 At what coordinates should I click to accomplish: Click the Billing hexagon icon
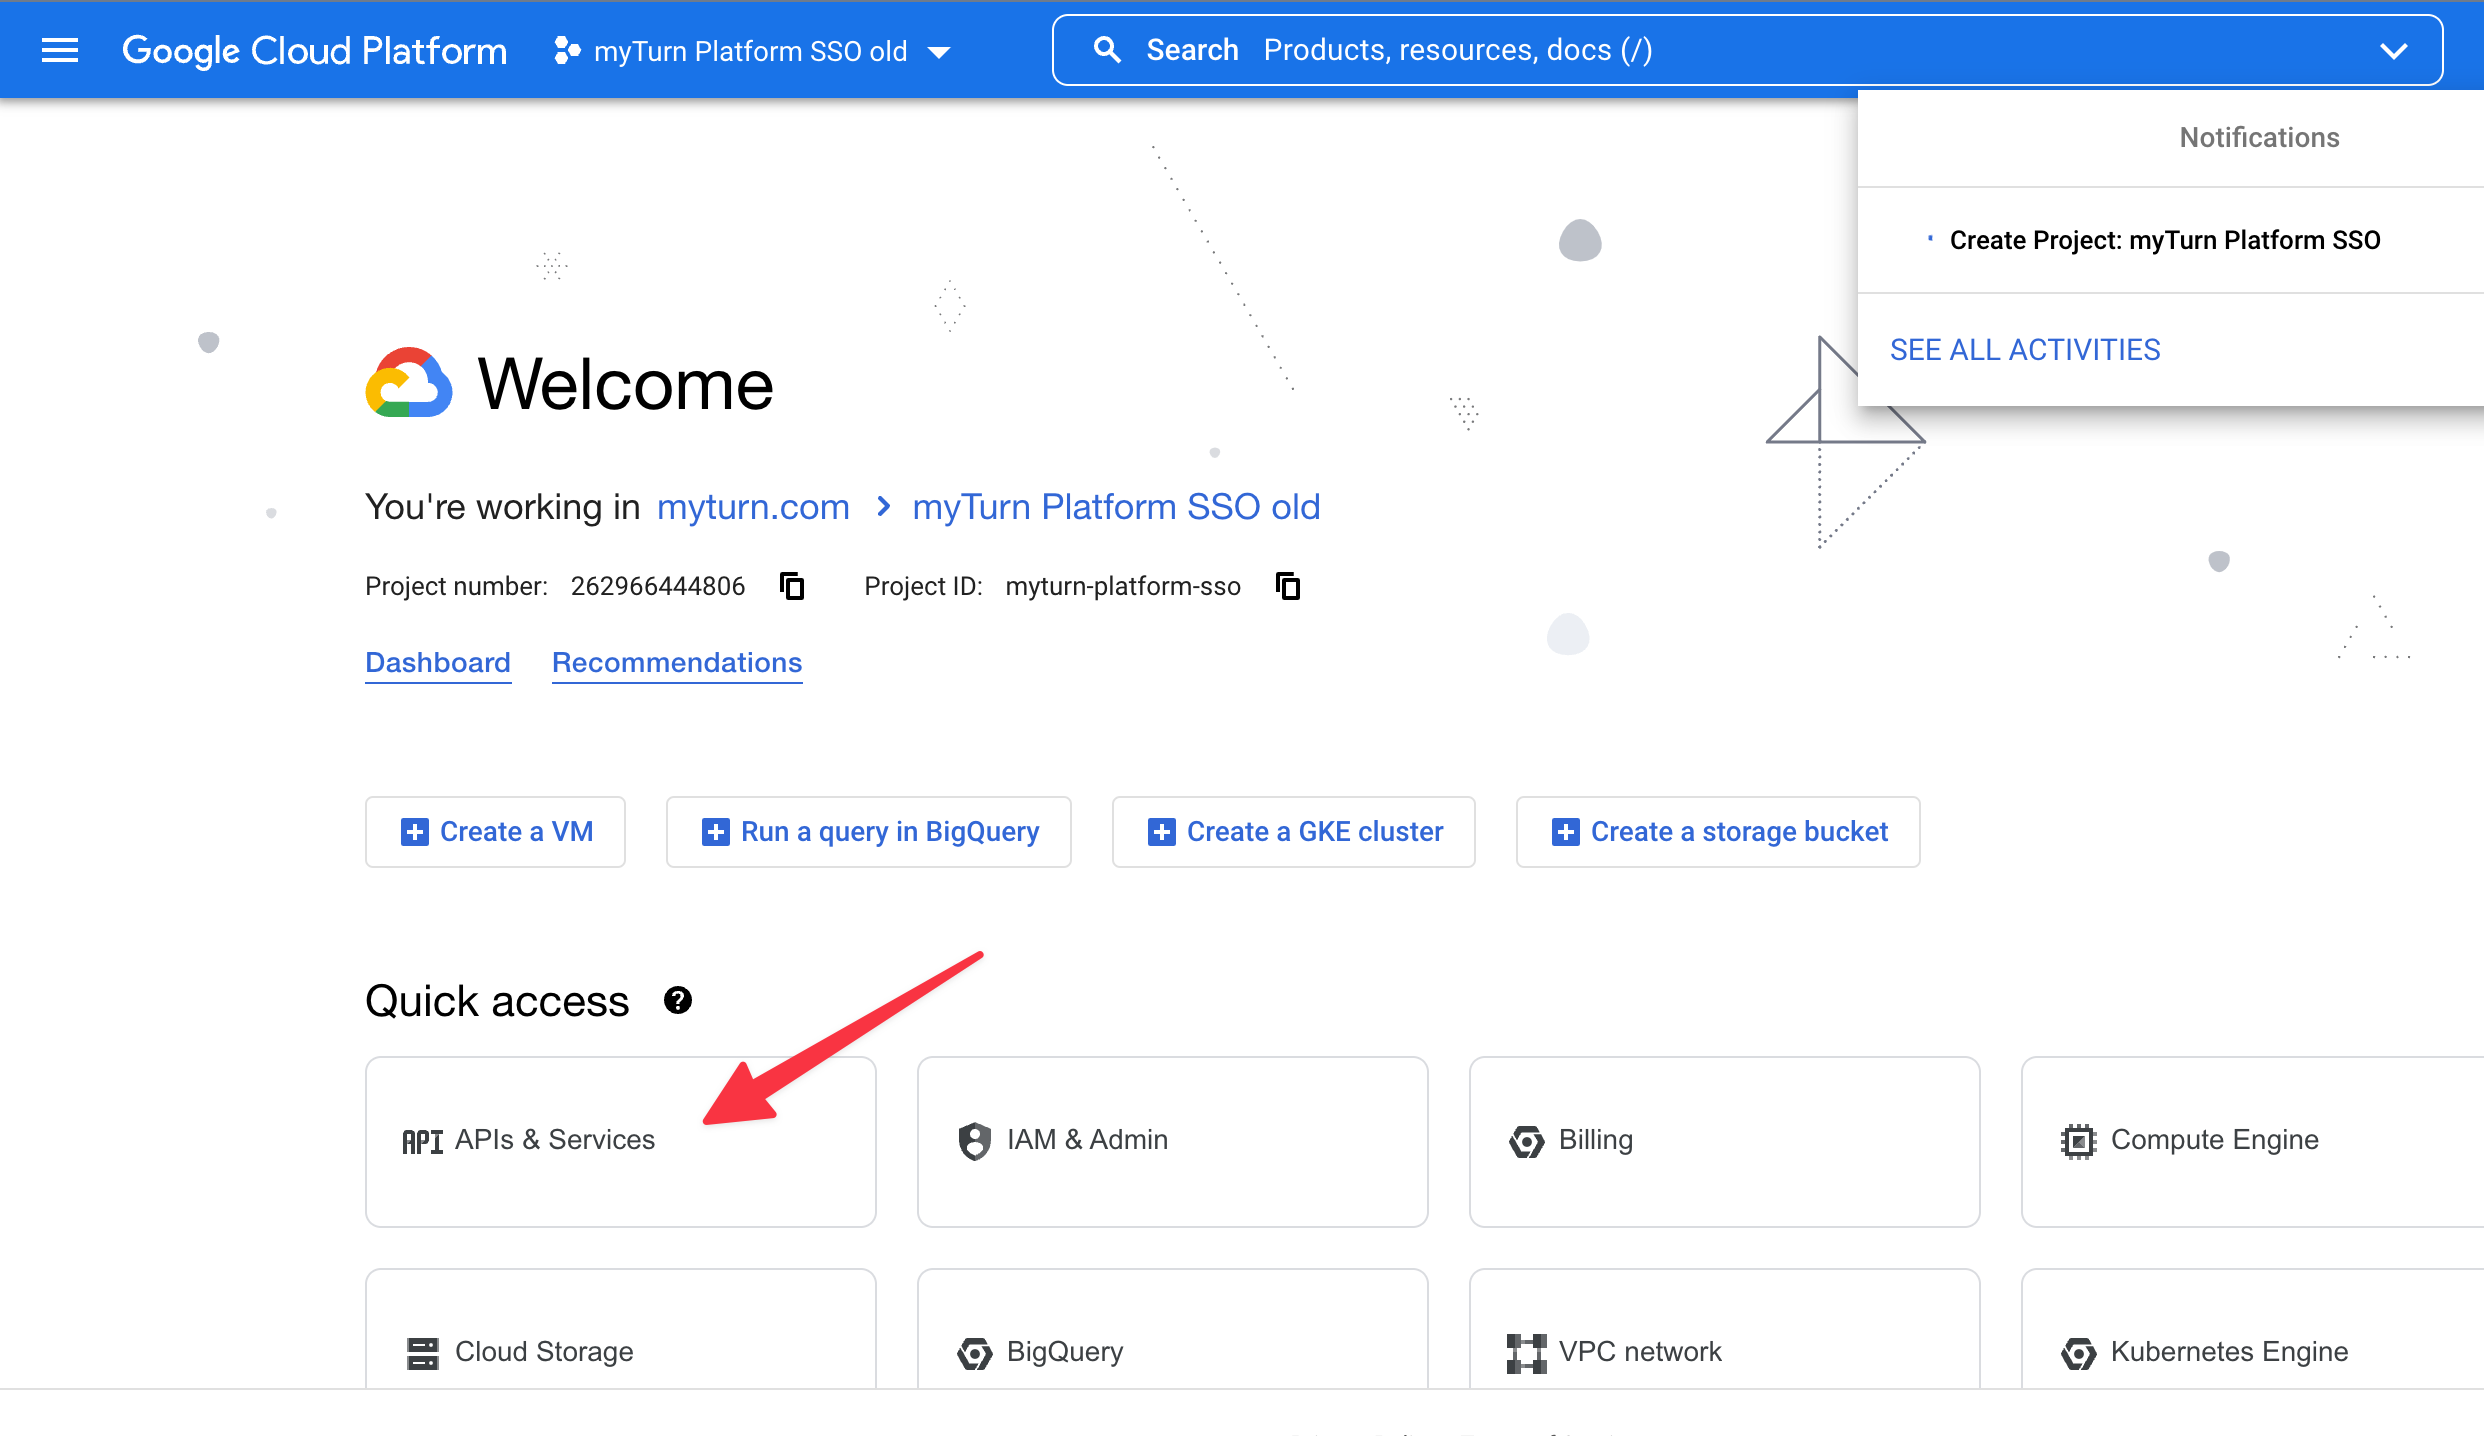point(1526,1141)
